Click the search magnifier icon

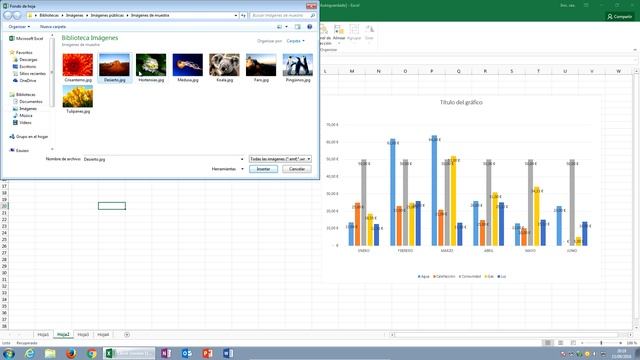click(x=313, y=16)
